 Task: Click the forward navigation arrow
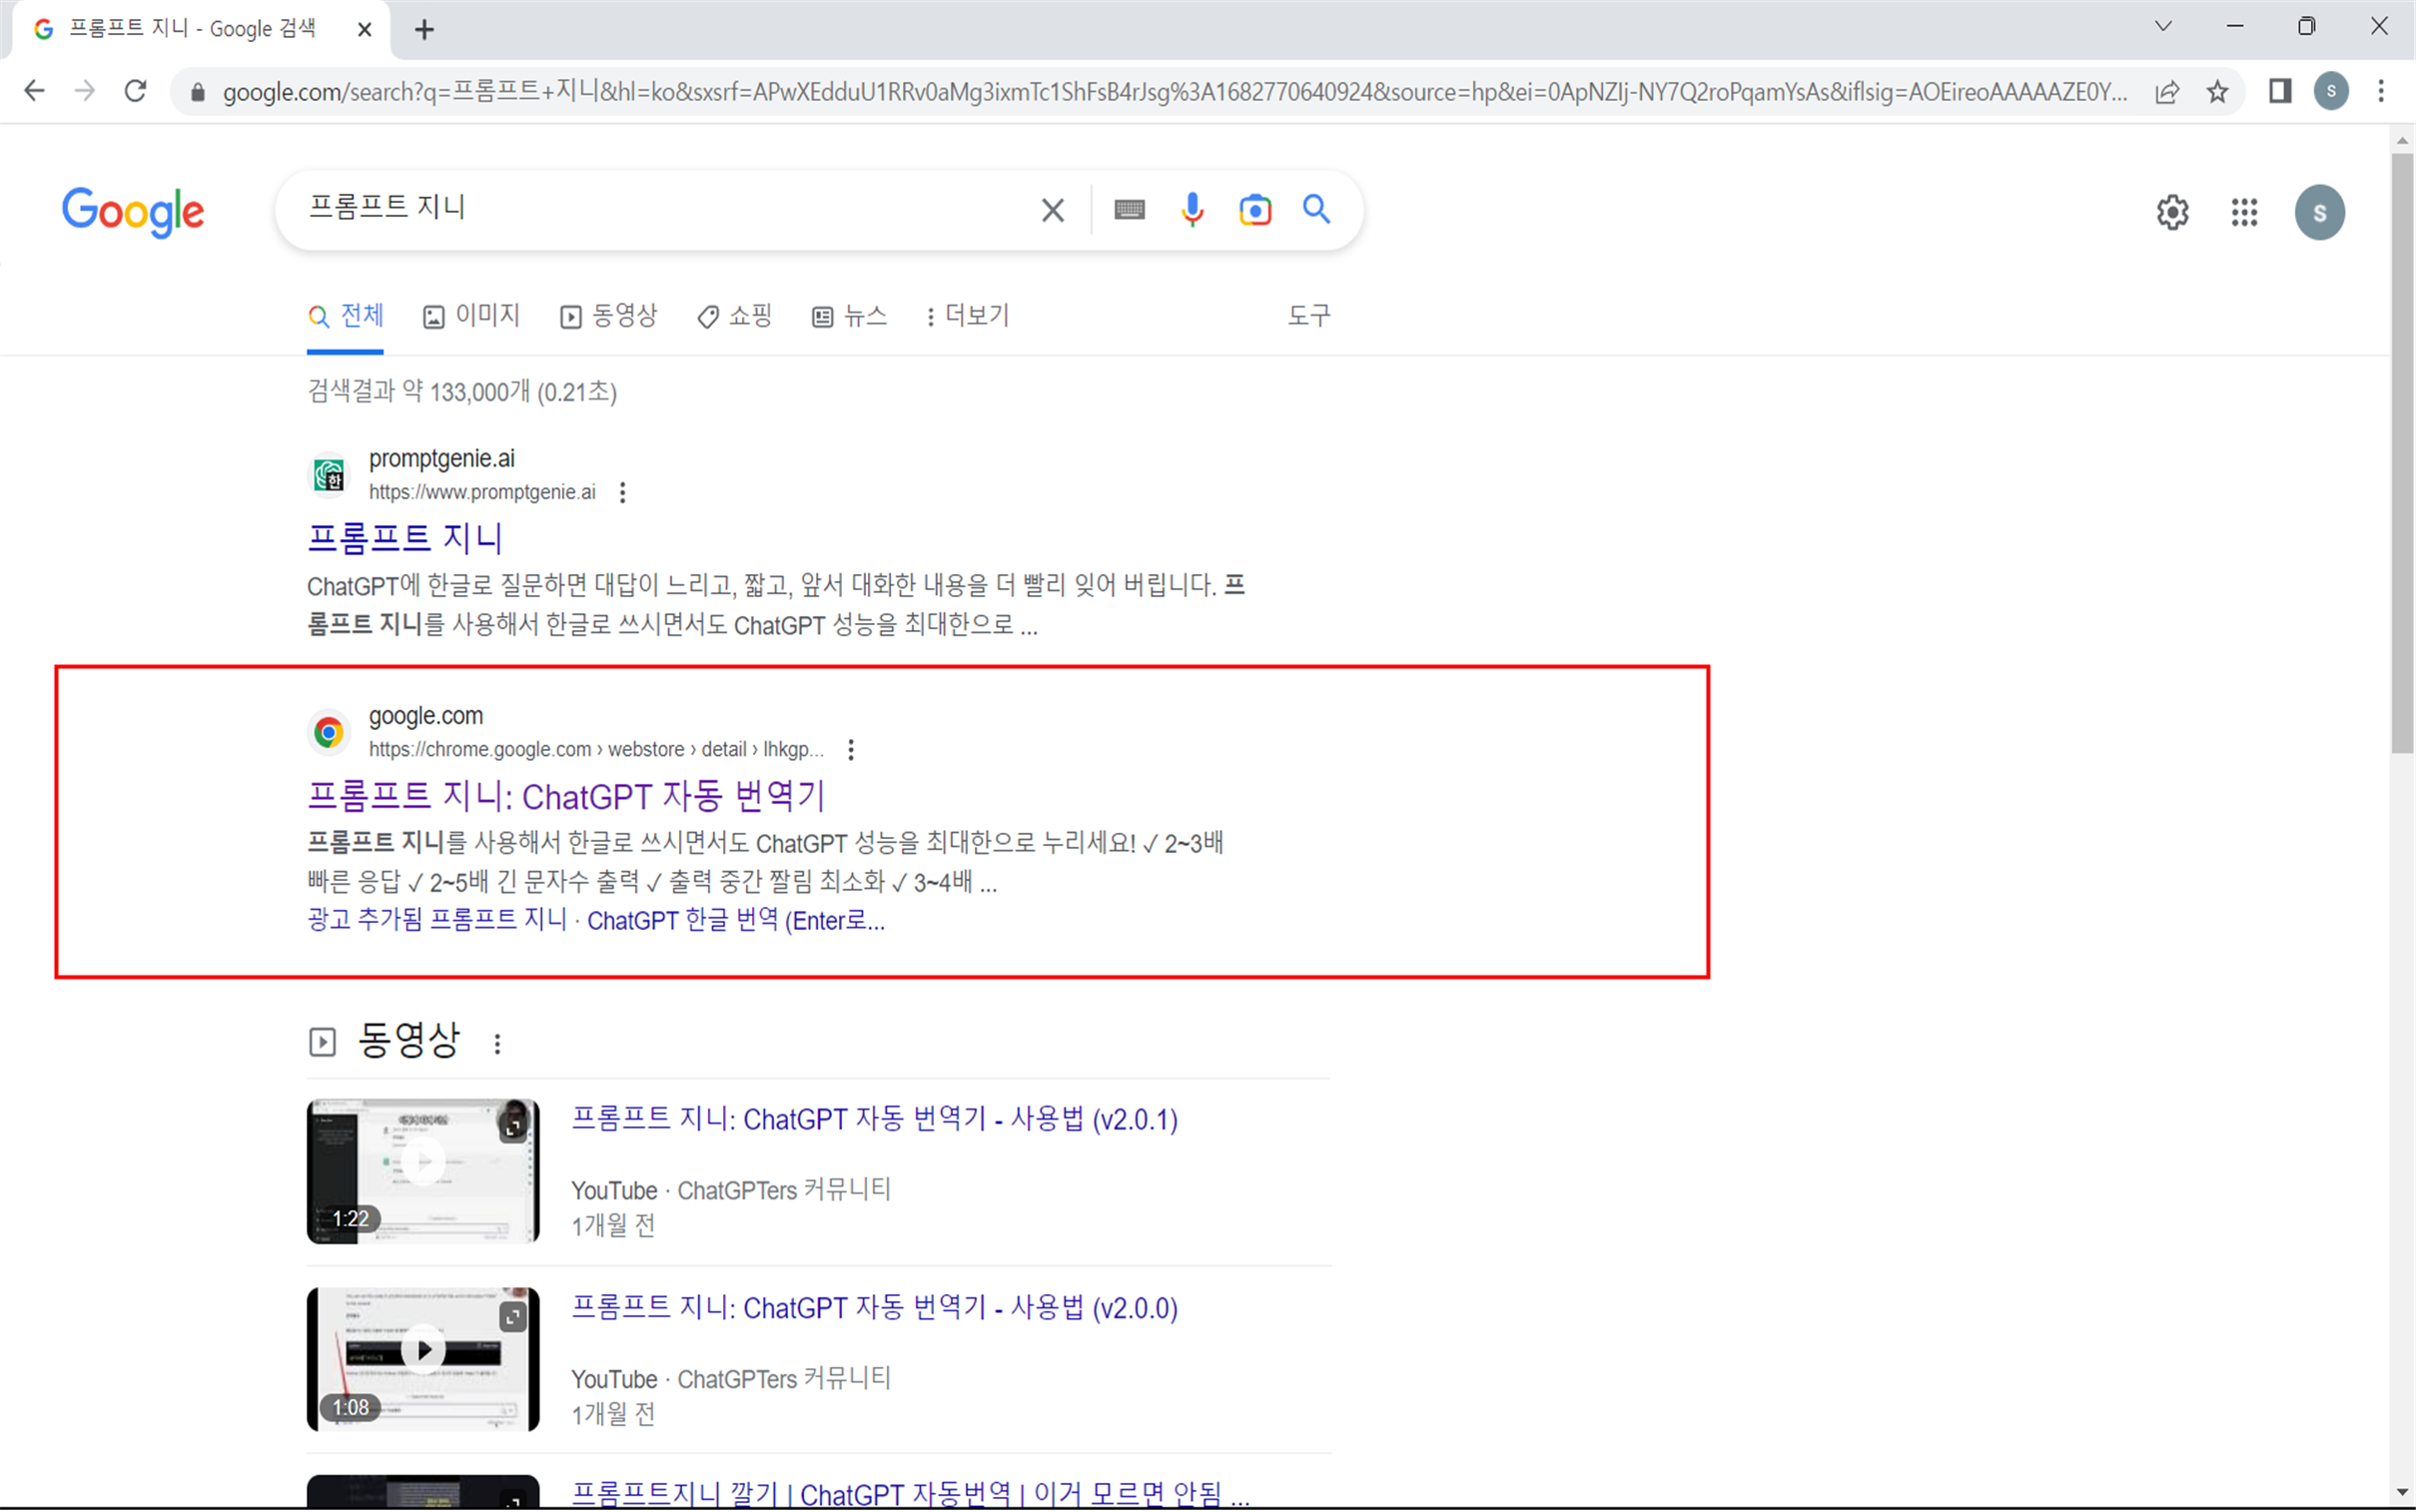click(85, 91)
